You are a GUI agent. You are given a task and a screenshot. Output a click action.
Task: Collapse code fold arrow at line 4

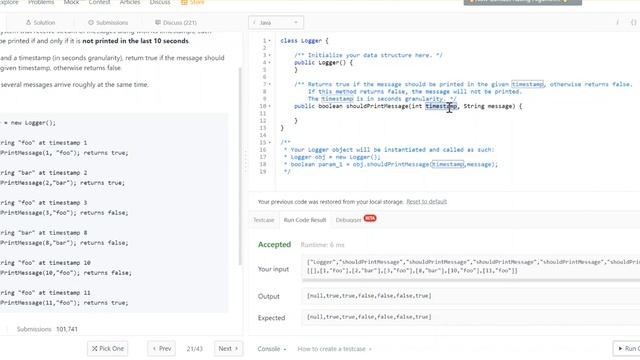(269, 62)
